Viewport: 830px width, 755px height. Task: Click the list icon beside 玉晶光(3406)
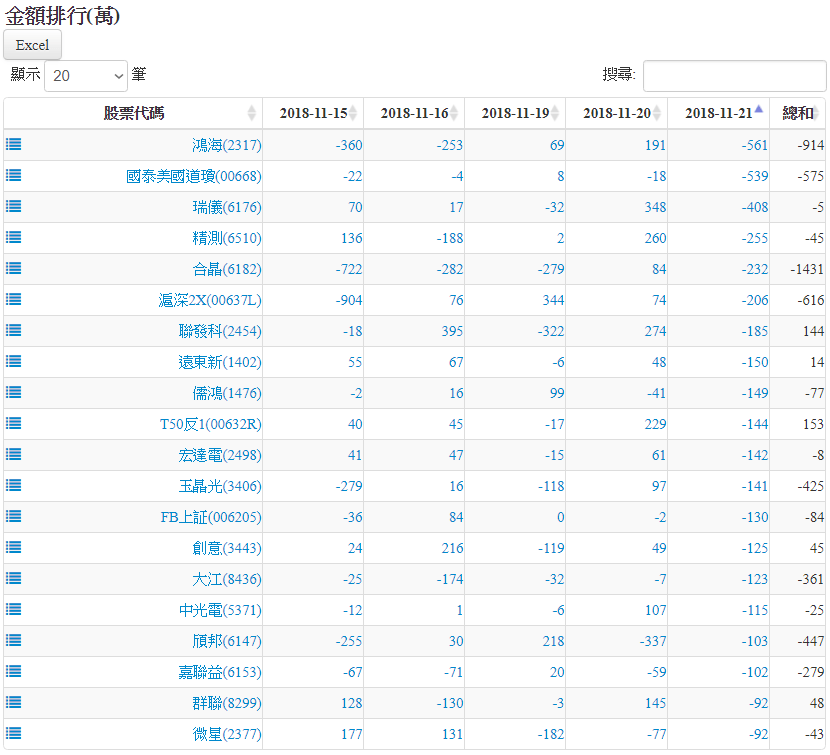click(x=14, y=485)
